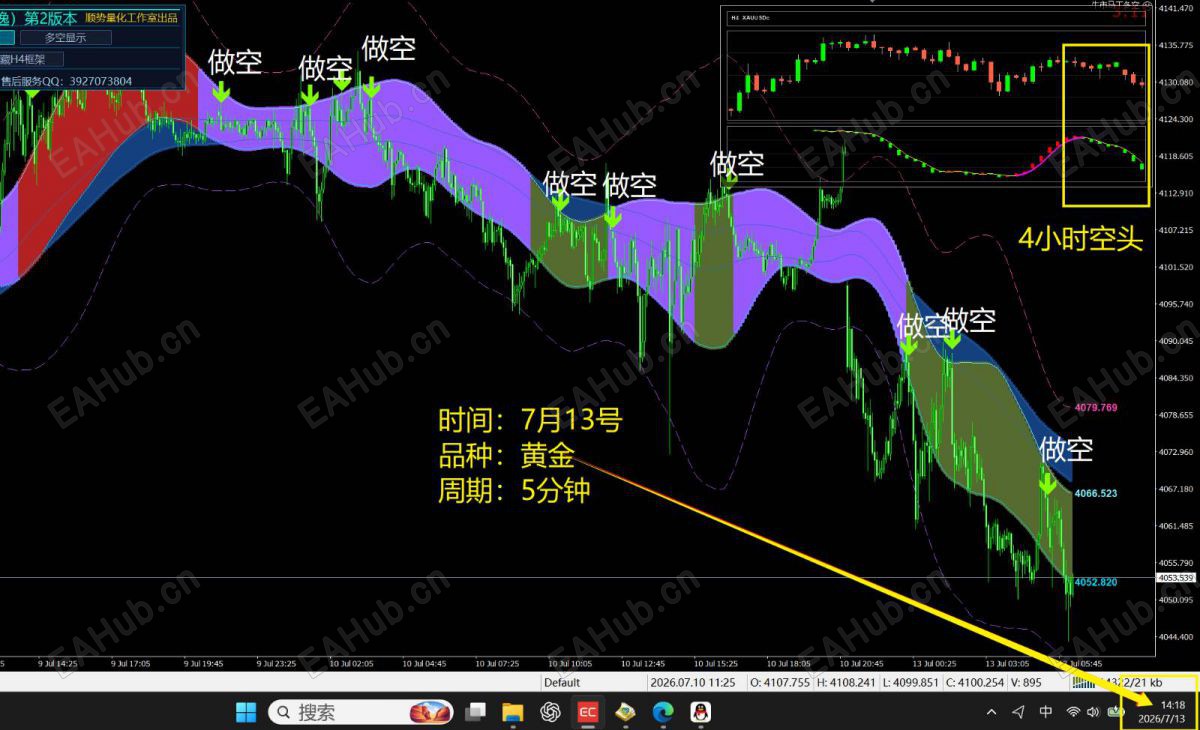Click the 4066.523 band price label

[1096, 494]
